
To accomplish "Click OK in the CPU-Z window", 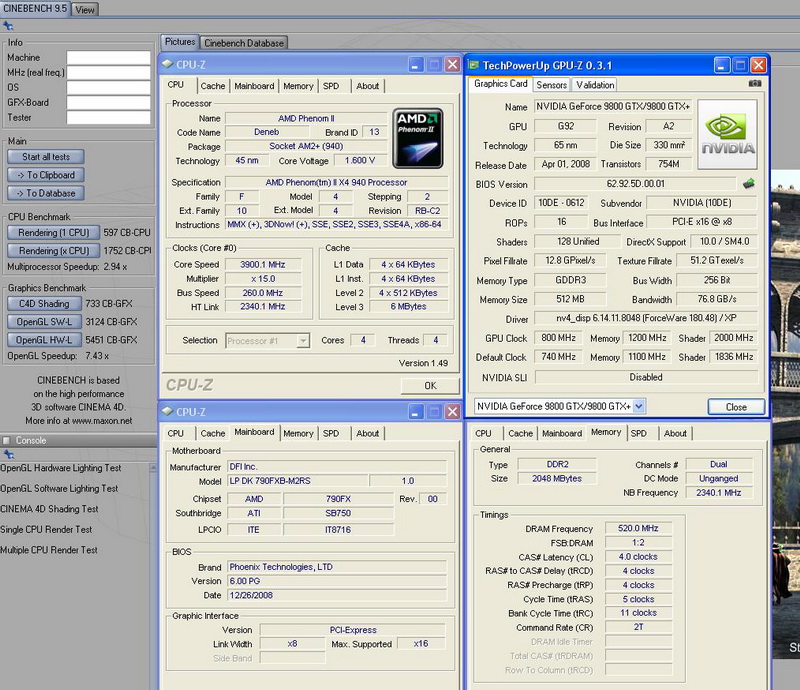I will click(430, 385).
